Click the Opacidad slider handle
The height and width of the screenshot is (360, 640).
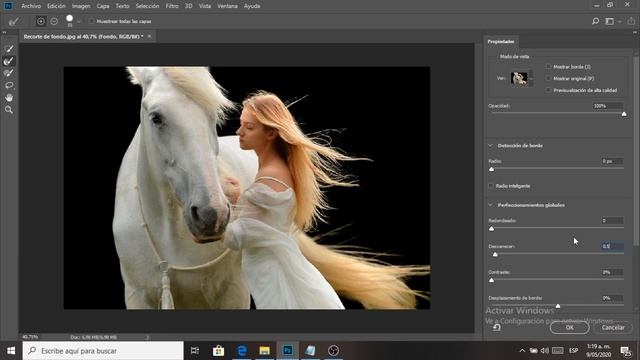point(624,114)
